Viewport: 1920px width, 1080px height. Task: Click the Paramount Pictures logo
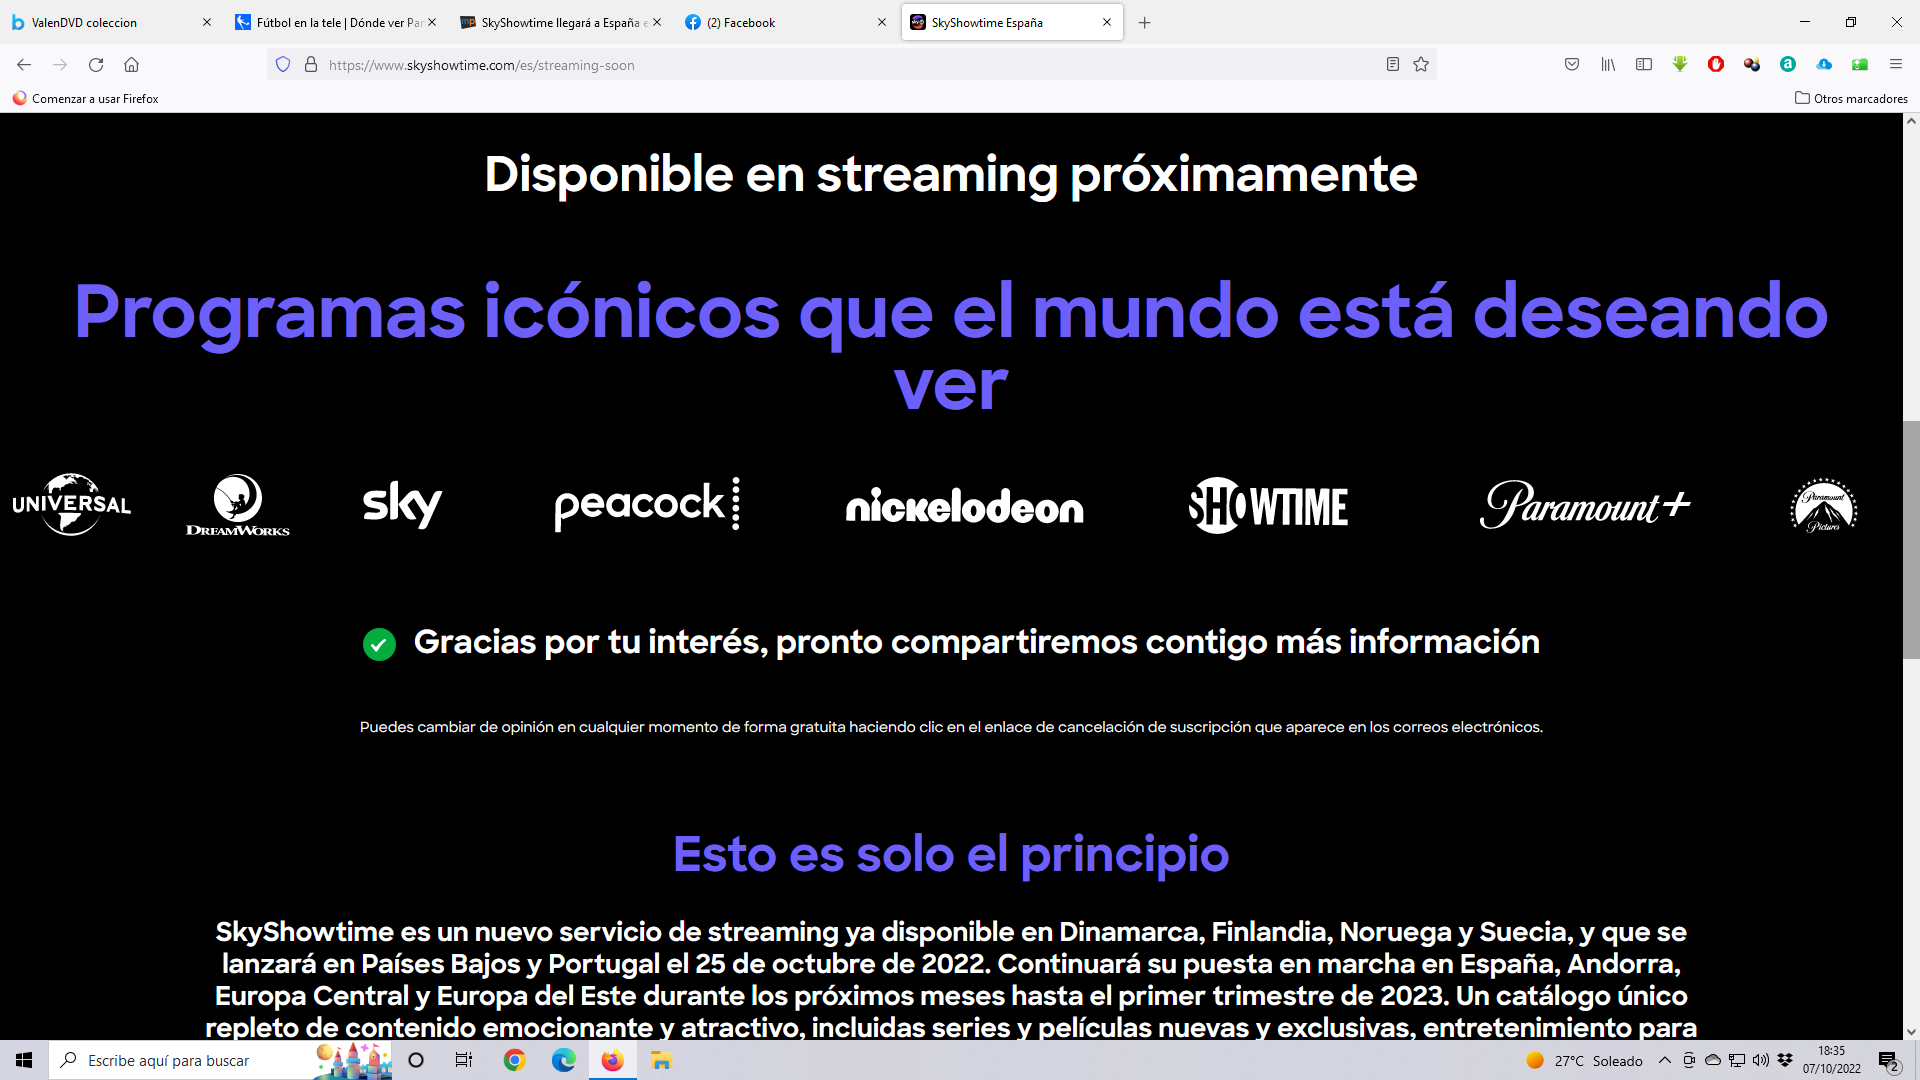click(1823, 505)
